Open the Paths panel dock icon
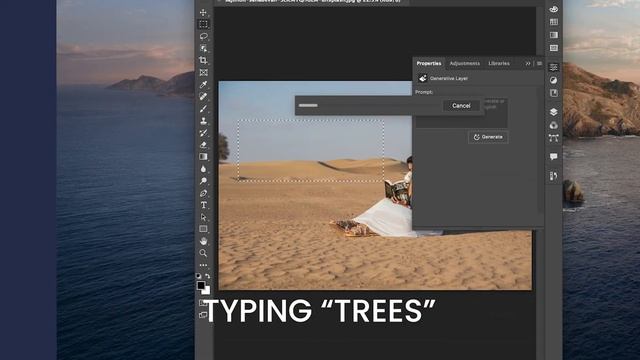Image resolution: width=640 pixels, height=360 pixels. (553, 138)
